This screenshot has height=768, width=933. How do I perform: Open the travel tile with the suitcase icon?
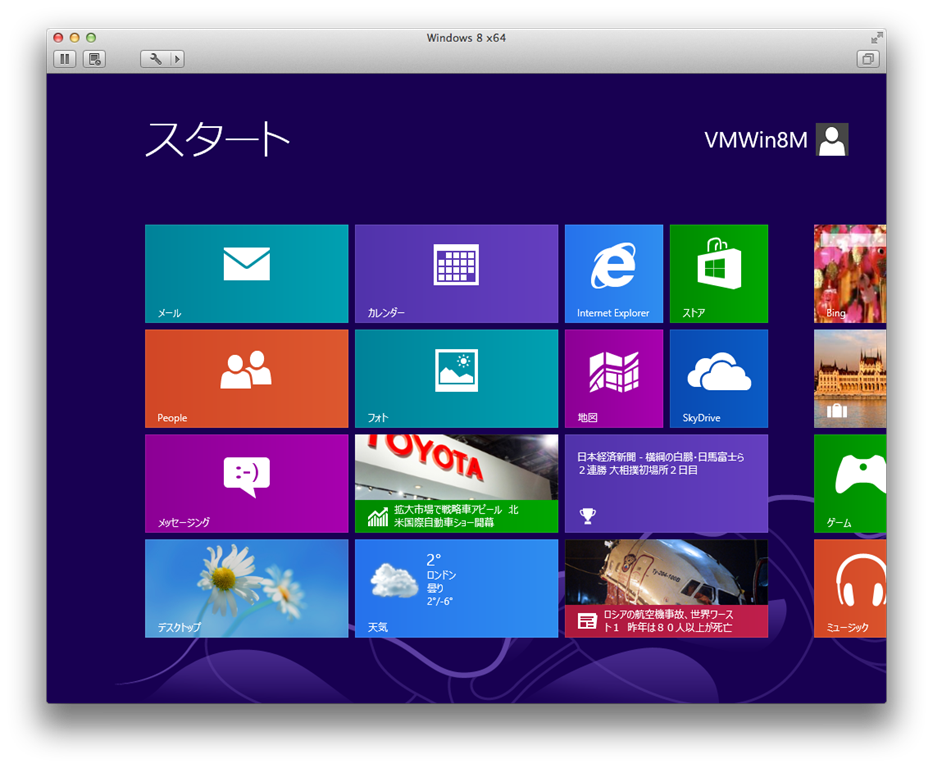point(850,378)
